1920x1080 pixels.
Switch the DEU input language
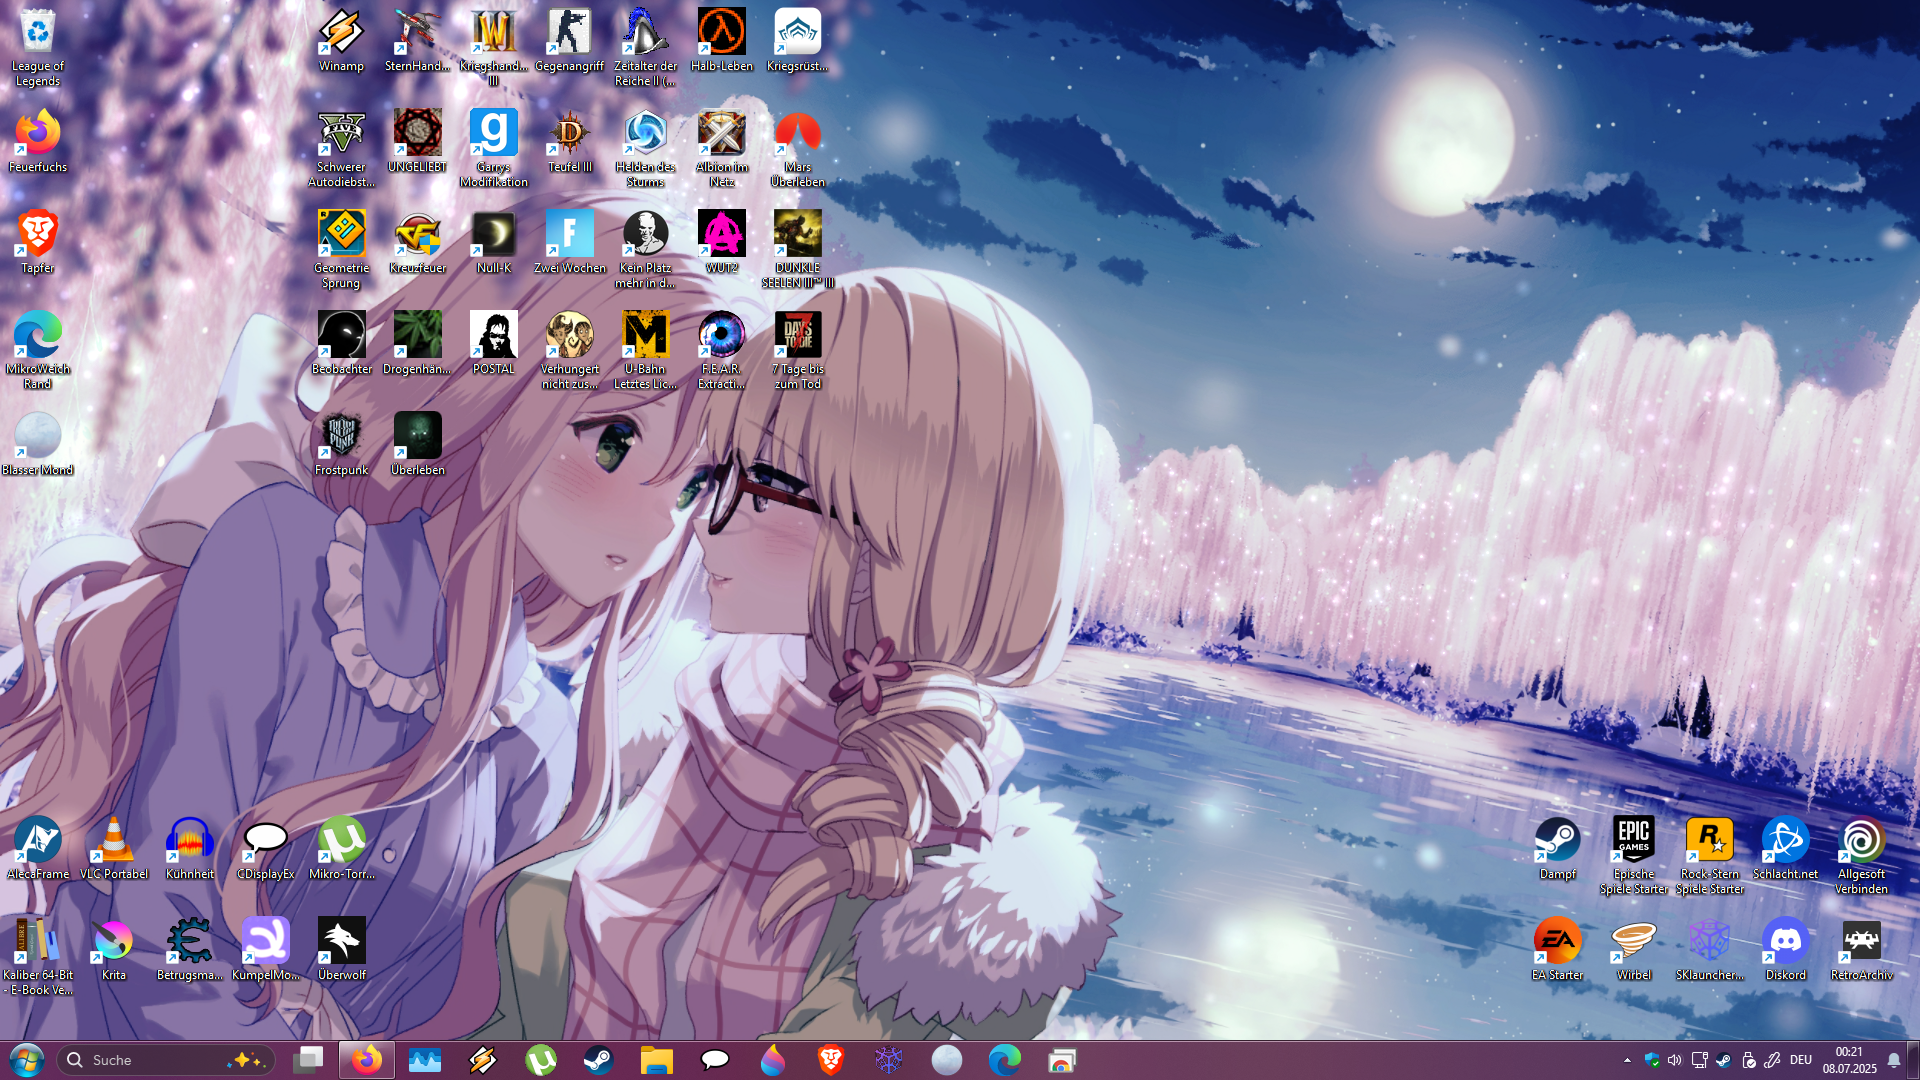pos(1801,1060)
